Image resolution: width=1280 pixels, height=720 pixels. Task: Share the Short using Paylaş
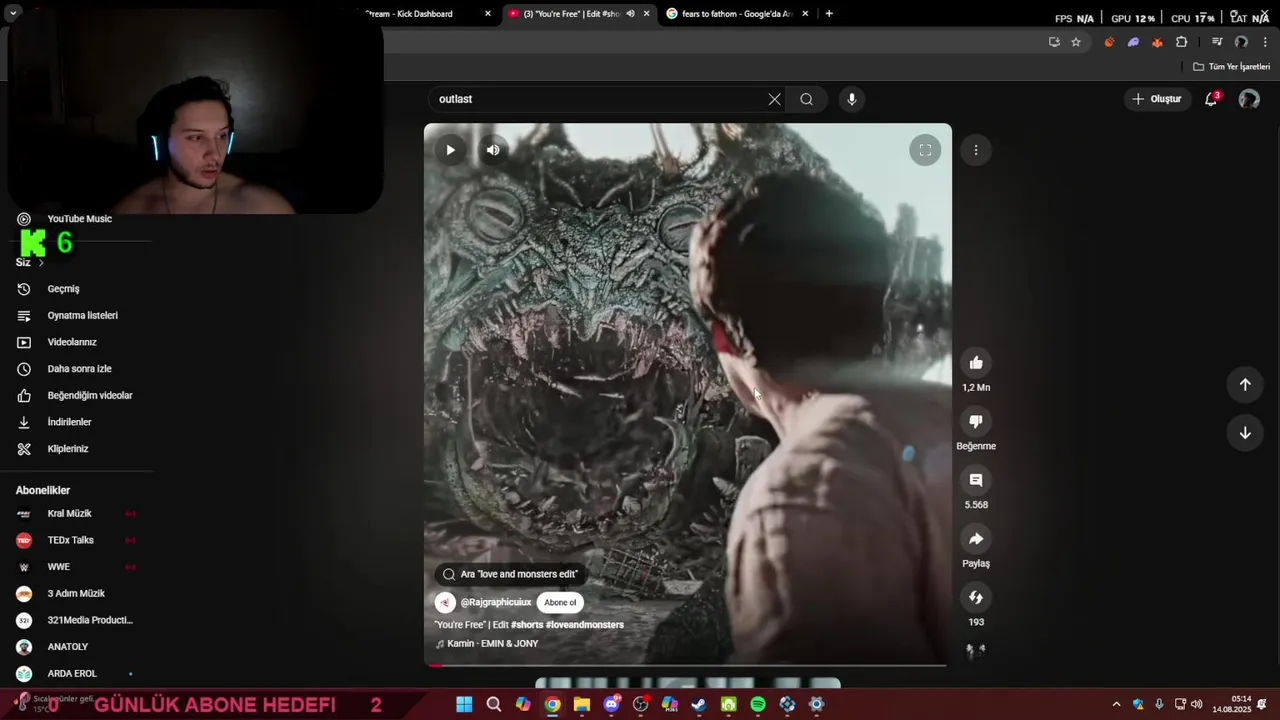pyautogui.click(x=976, y=539)
